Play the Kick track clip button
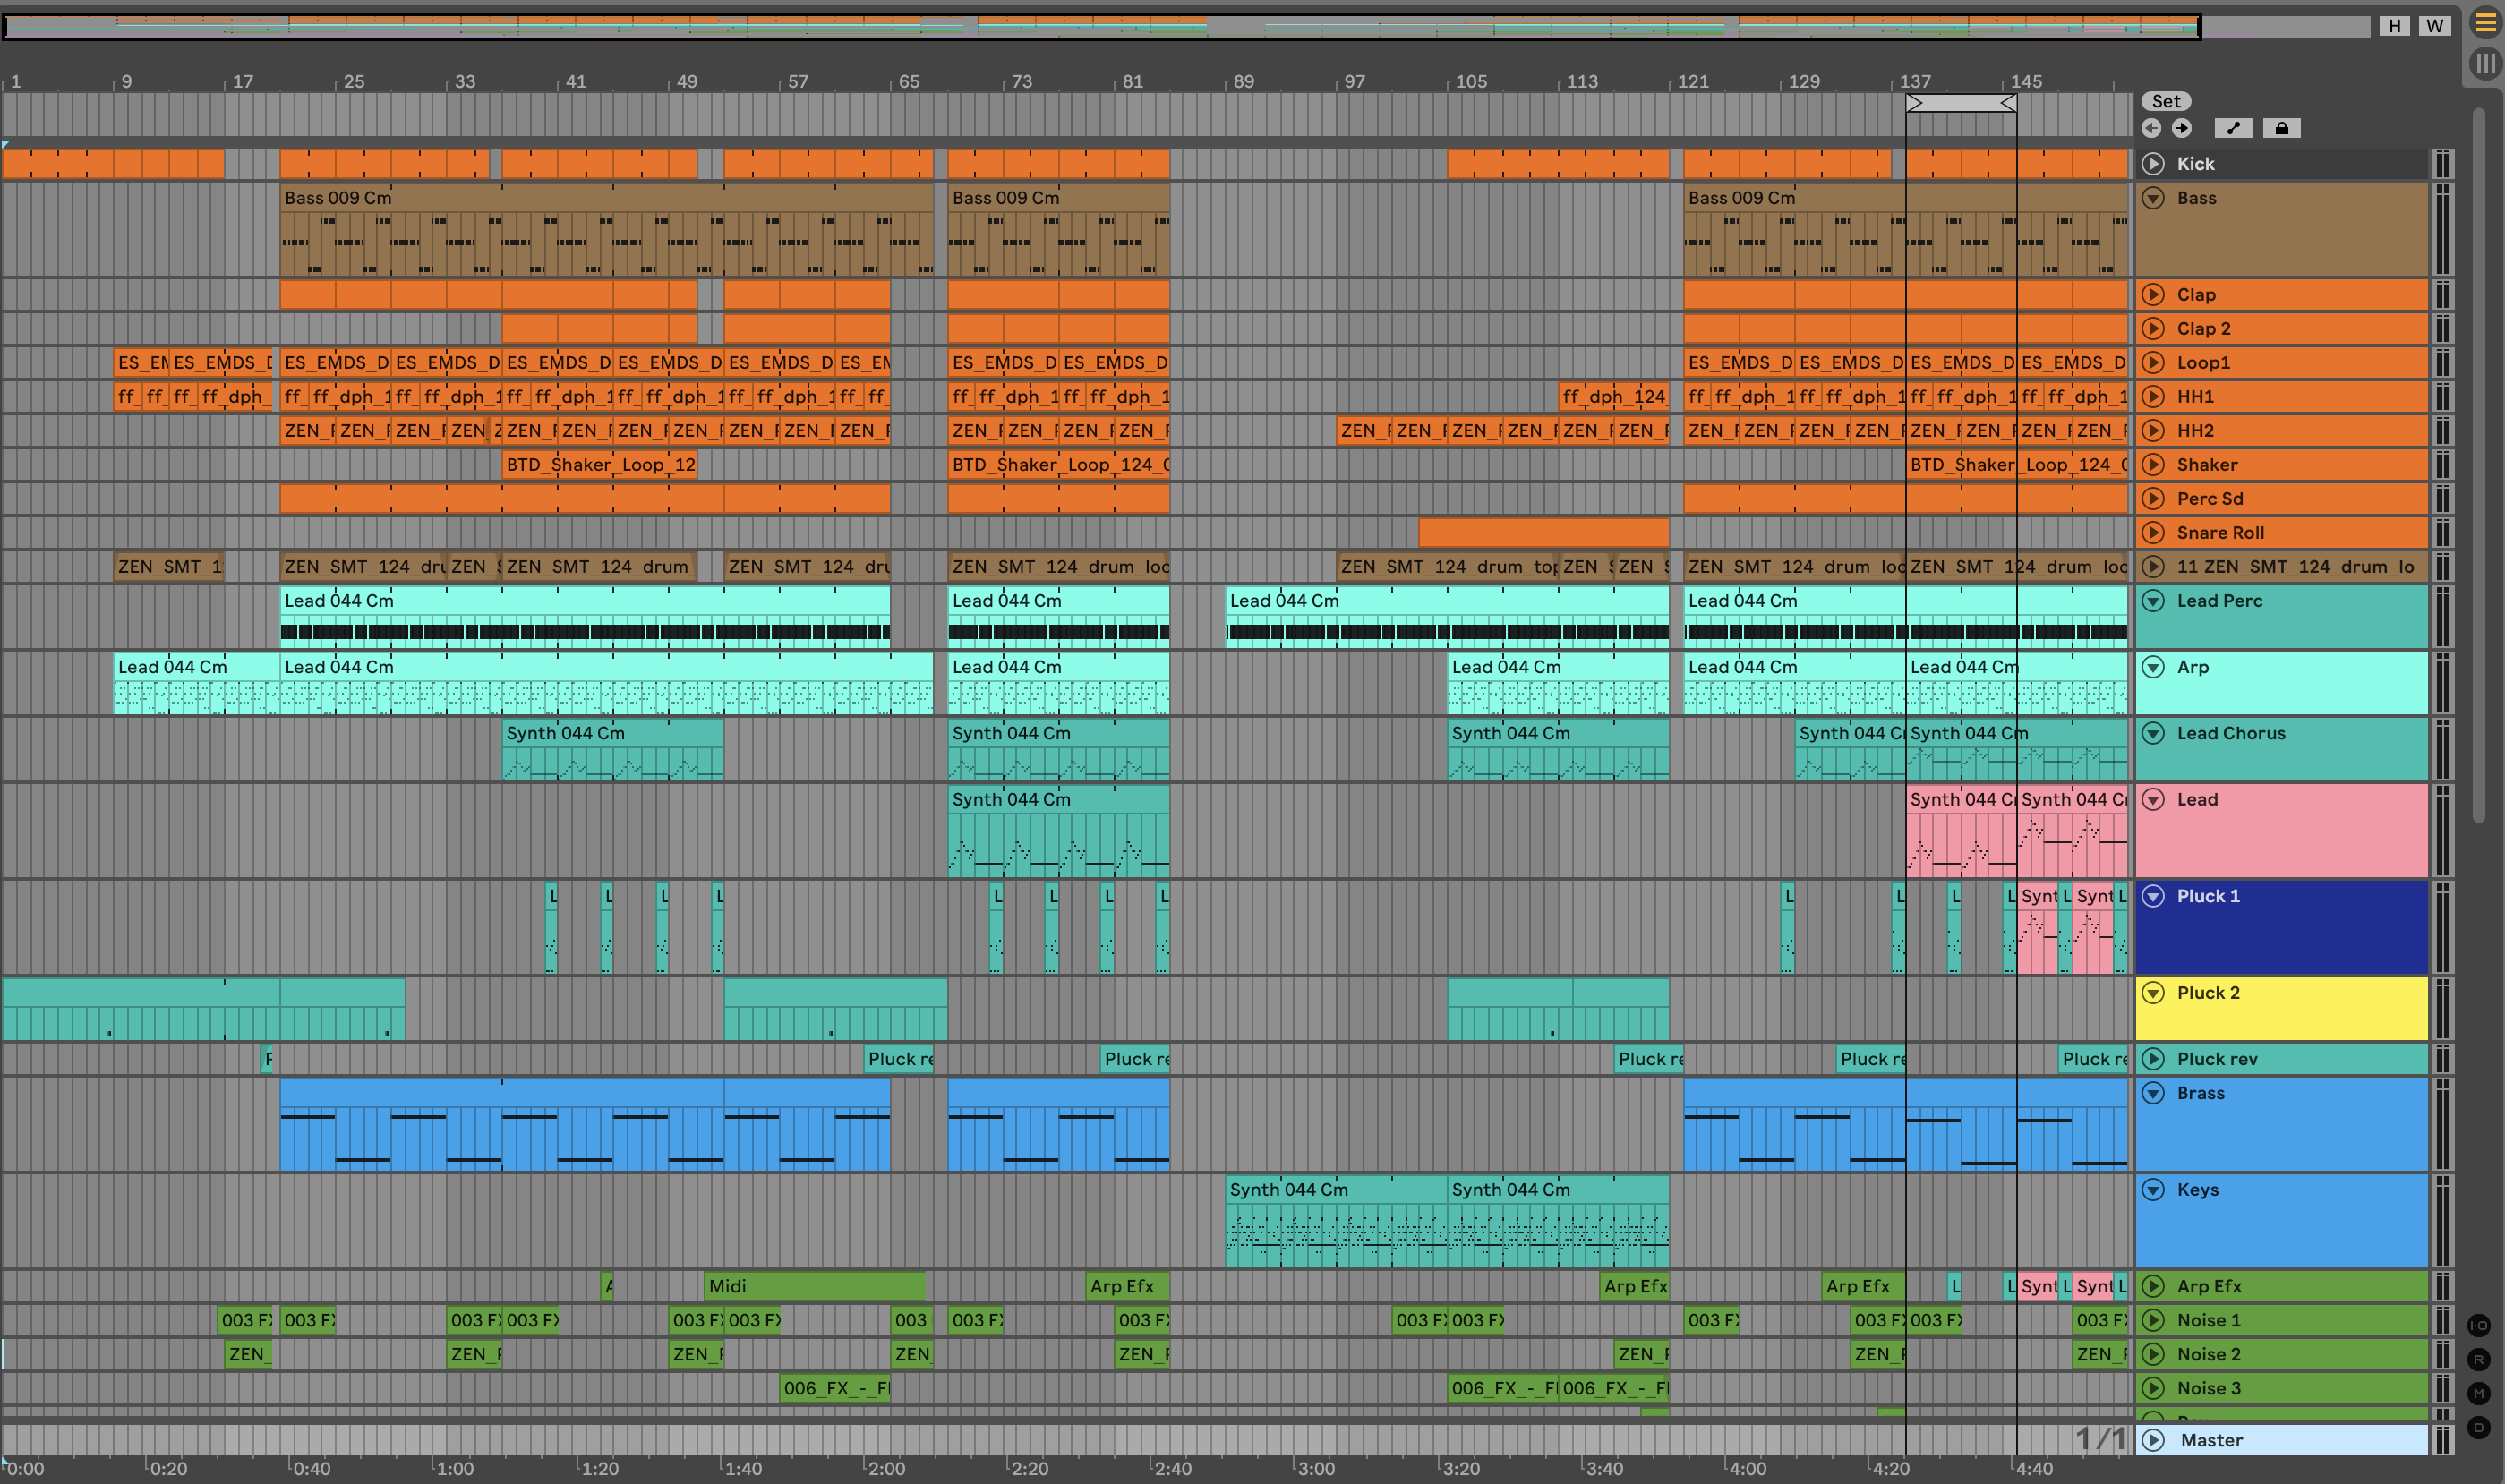 click(2154, 164)
